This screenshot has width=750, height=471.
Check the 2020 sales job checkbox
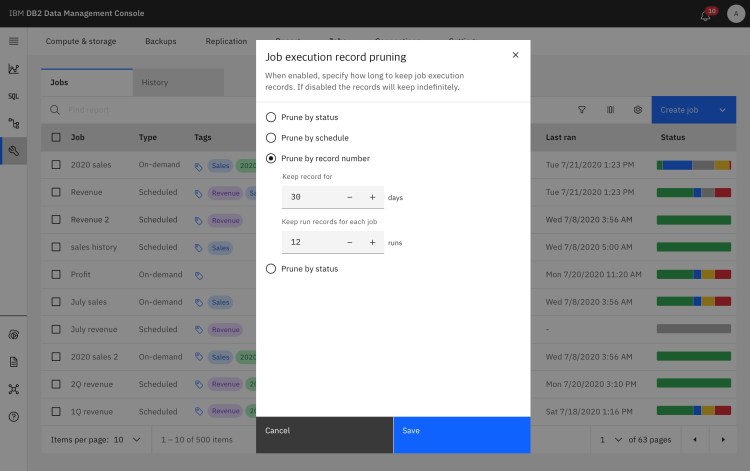(x=56, y=165)
